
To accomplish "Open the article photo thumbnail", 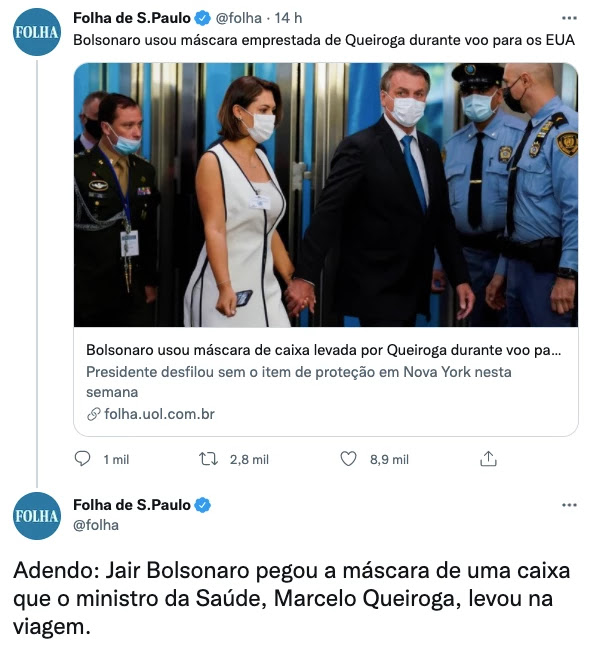I will 326,195.
